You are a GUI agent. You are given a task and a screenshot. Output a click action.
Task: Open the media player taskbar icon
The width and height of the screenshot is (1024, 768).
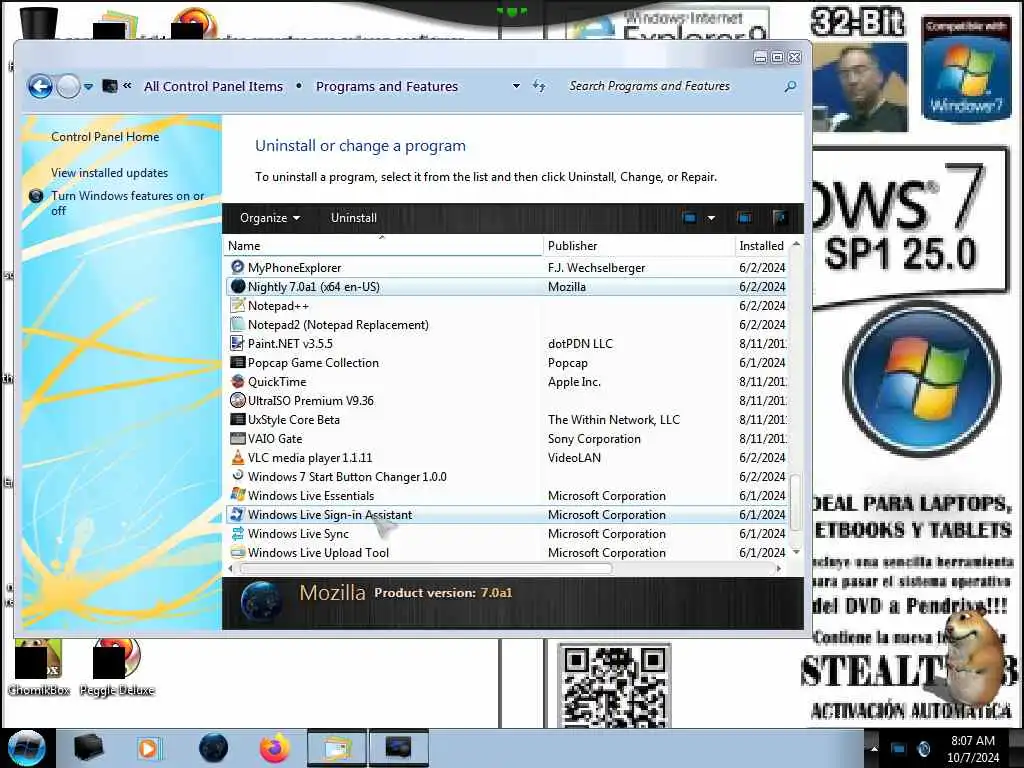point(148,748)
